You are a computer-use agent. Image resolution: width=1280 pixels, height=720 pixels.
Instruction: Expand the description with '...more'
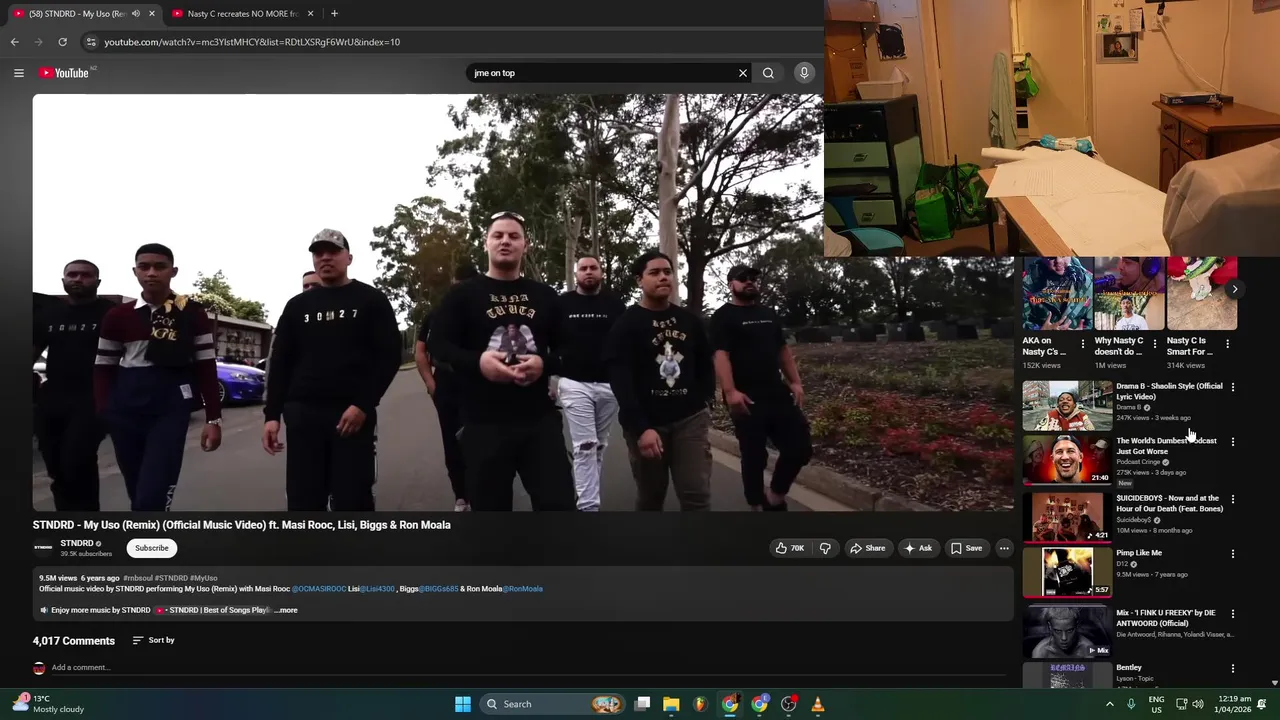[x=286, y=610]
